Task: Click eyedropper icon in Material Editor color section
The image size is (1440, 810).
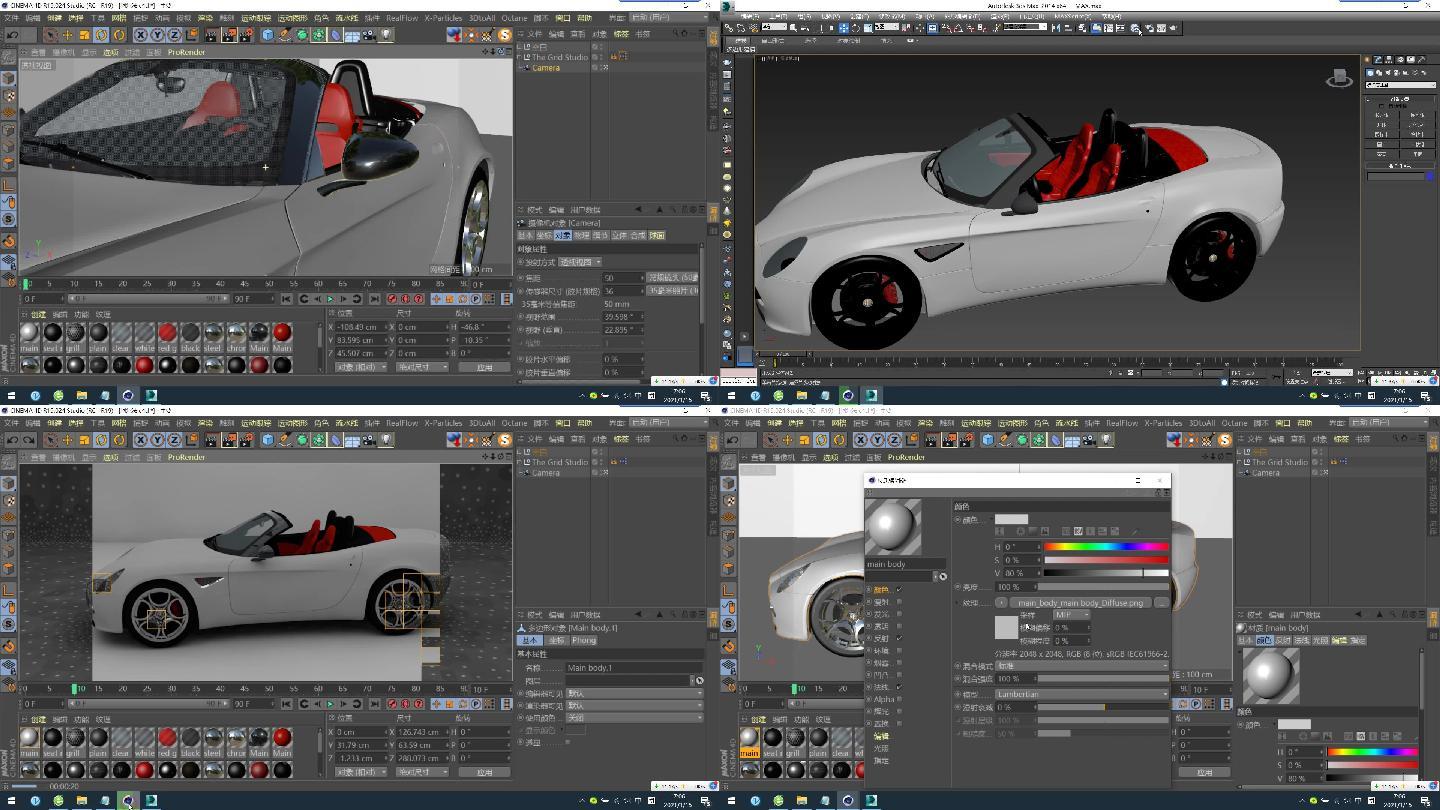Action: (x=1135, y=531)
